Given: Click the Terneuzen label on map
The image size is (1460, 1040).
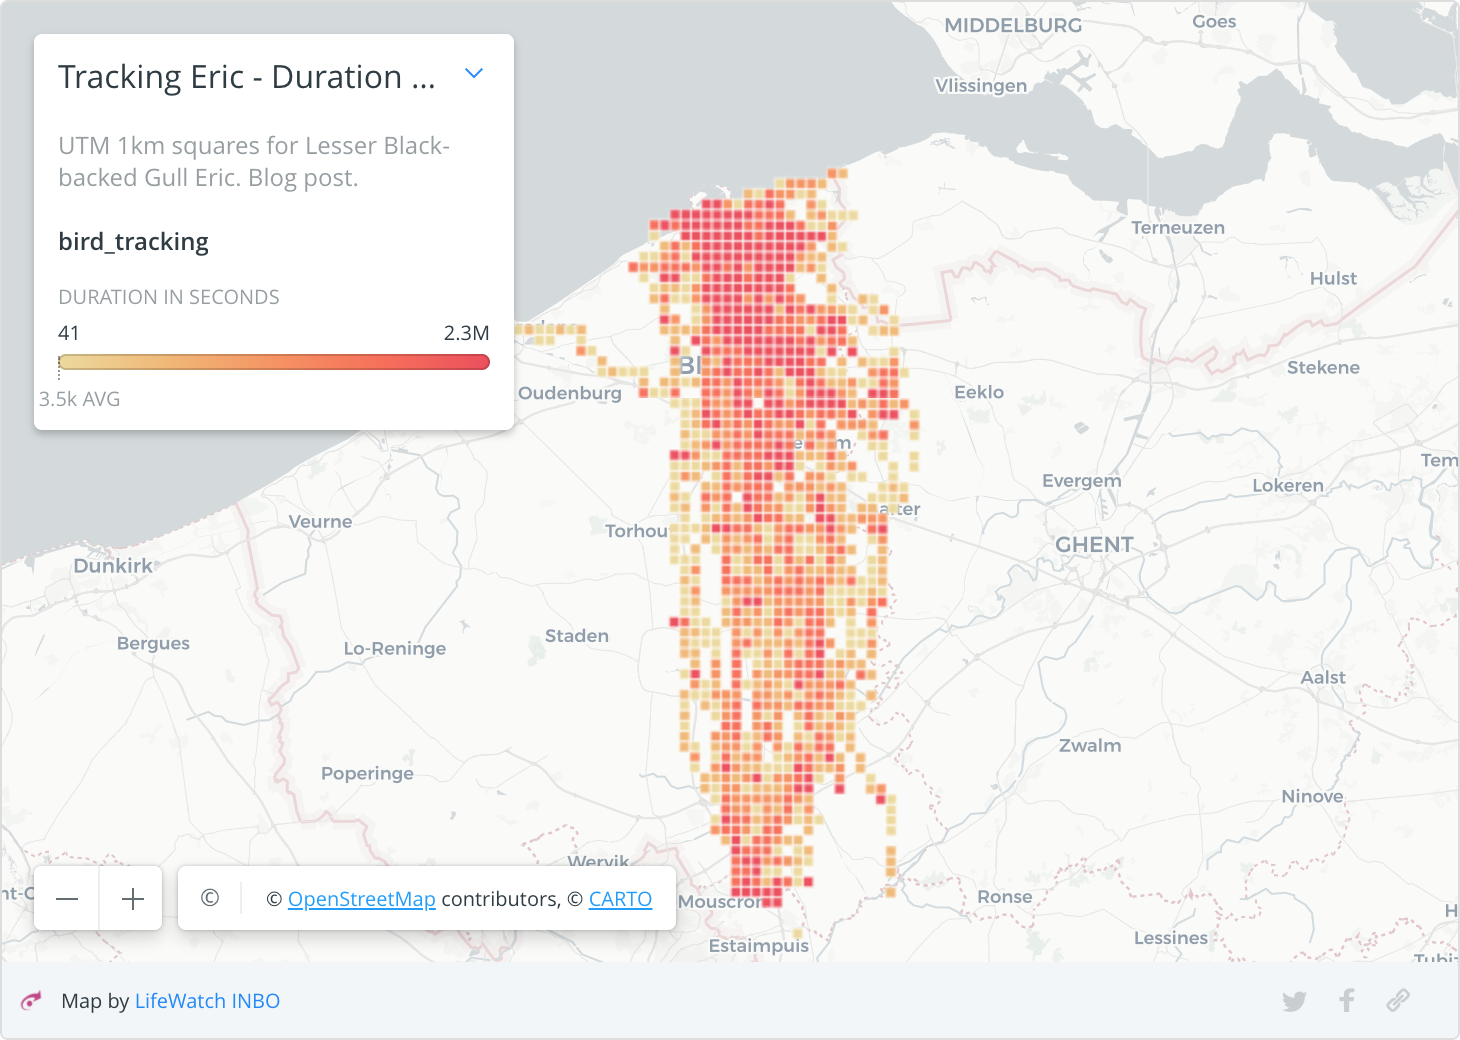Looking at the screenshot, I should [x=1178, y=227].
